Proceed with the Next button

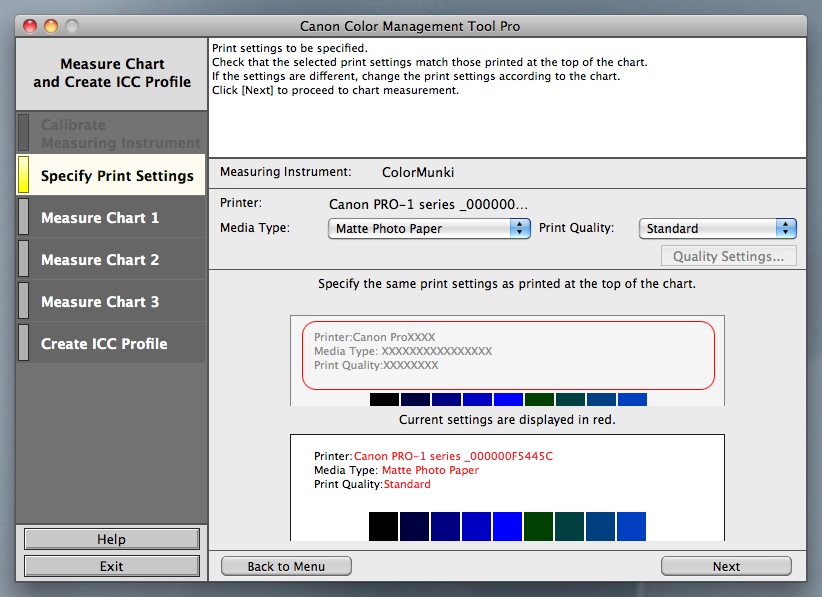point(726,566)
